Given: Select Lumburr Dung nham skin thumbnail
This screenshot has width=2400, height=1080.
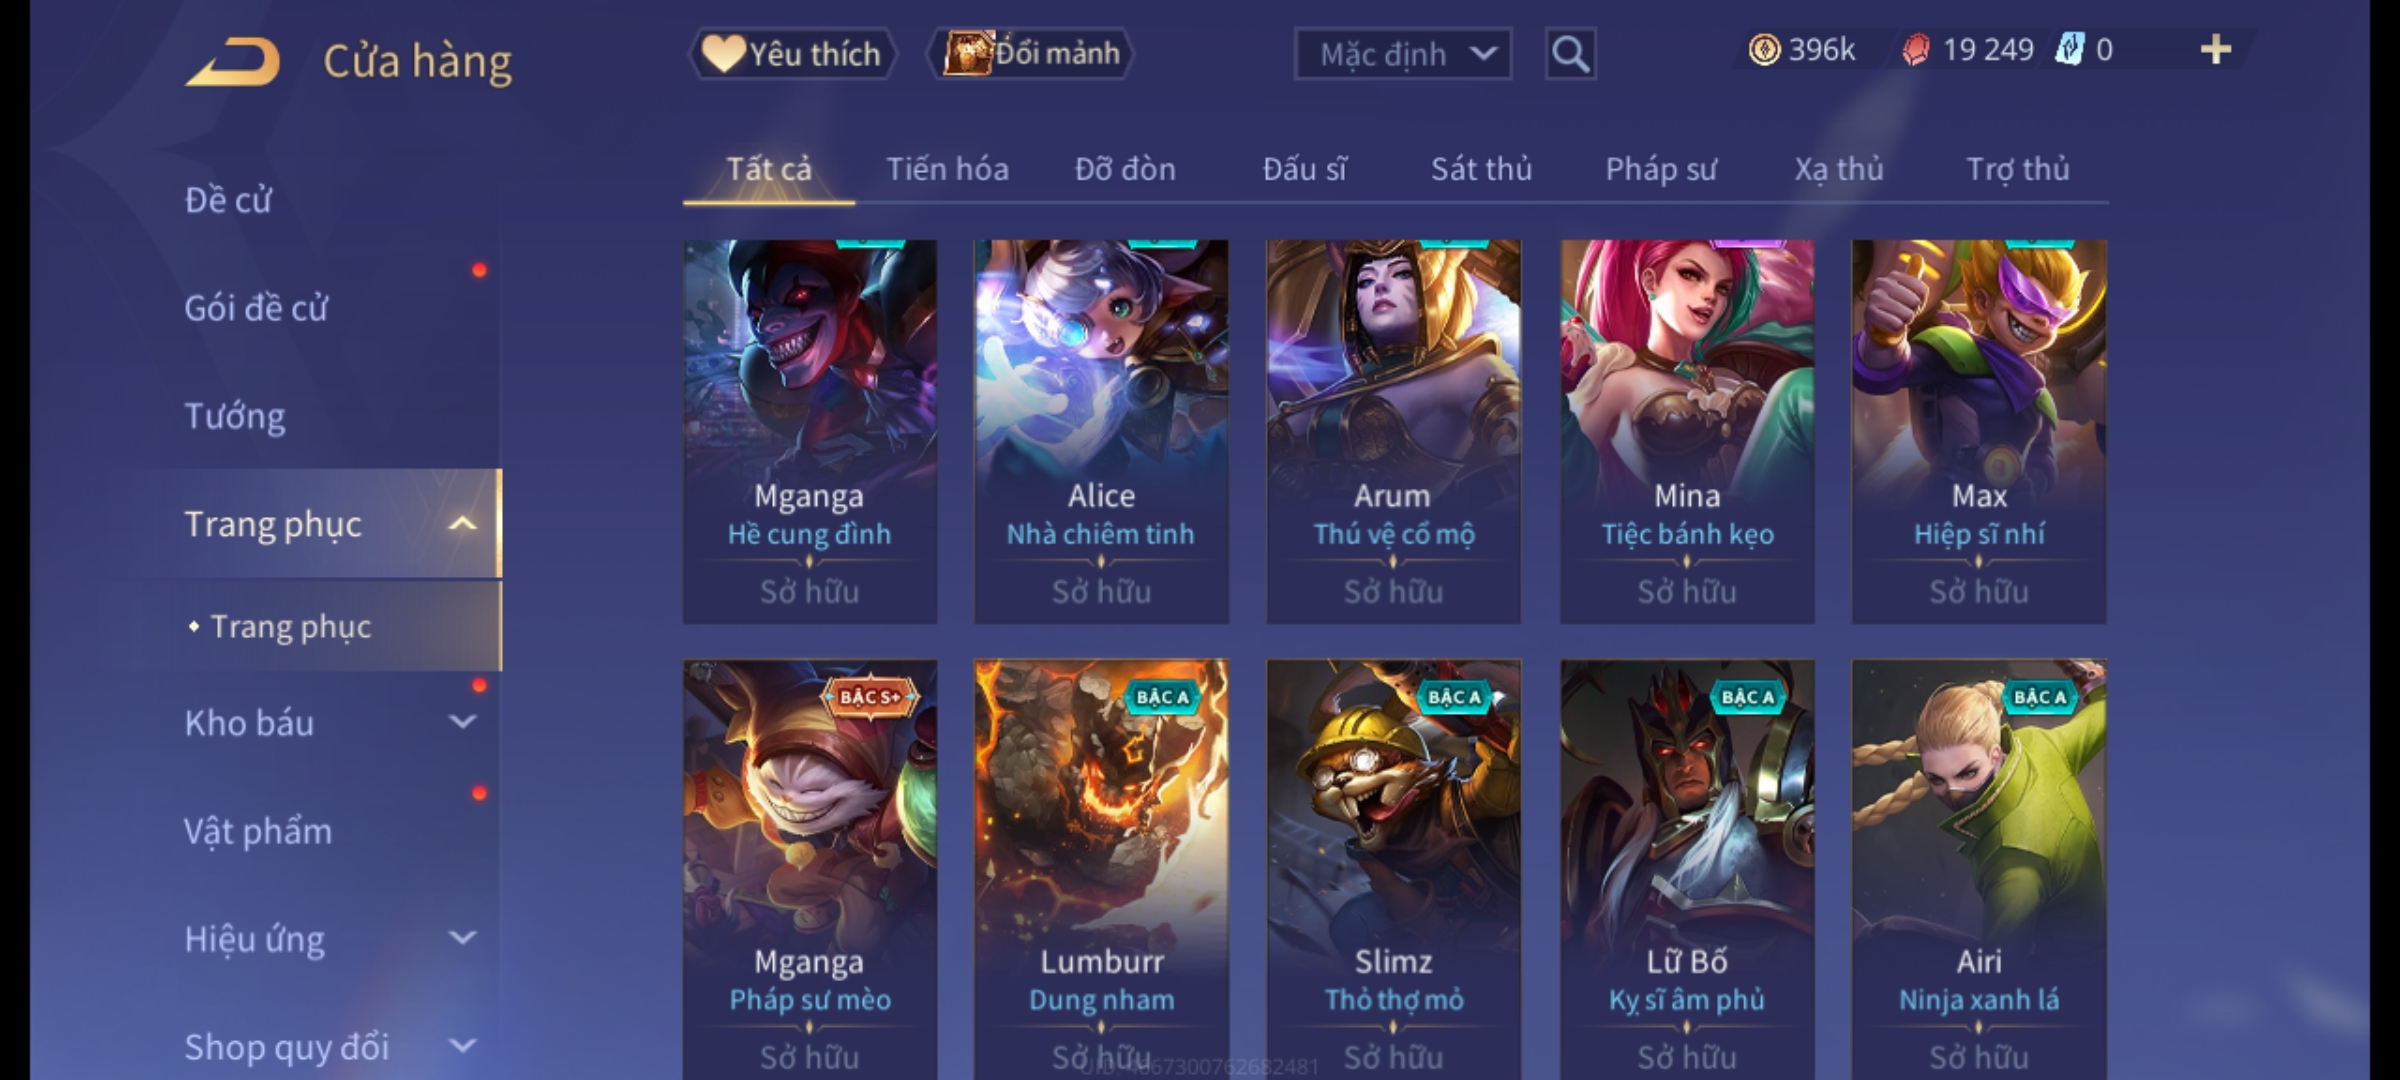Looking at the screenshot, I should [1101, 868].
